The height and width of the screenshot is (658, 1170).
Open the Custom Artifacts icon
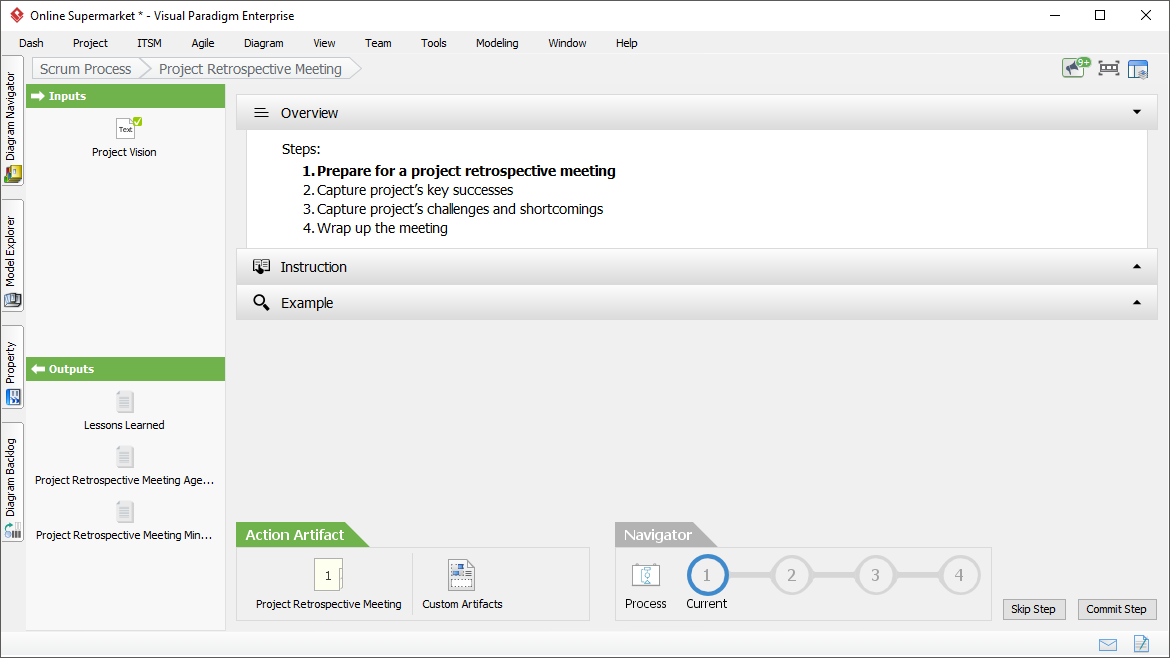462,575
